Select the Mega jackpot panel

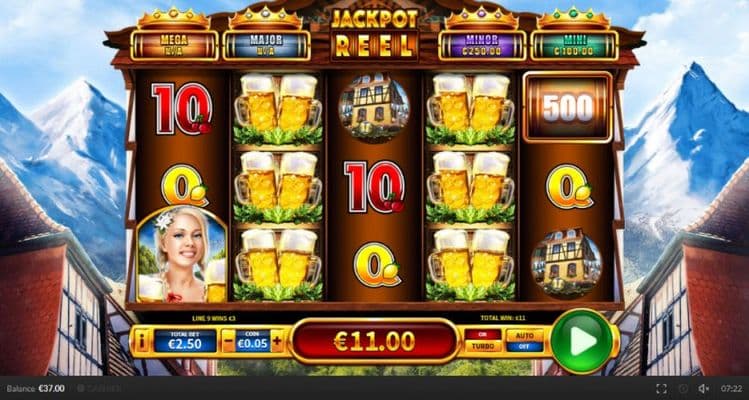[174, 45]
